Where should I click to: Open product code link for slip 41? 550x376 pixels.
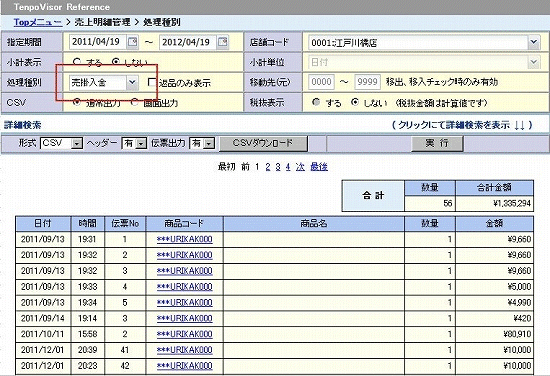185,350
